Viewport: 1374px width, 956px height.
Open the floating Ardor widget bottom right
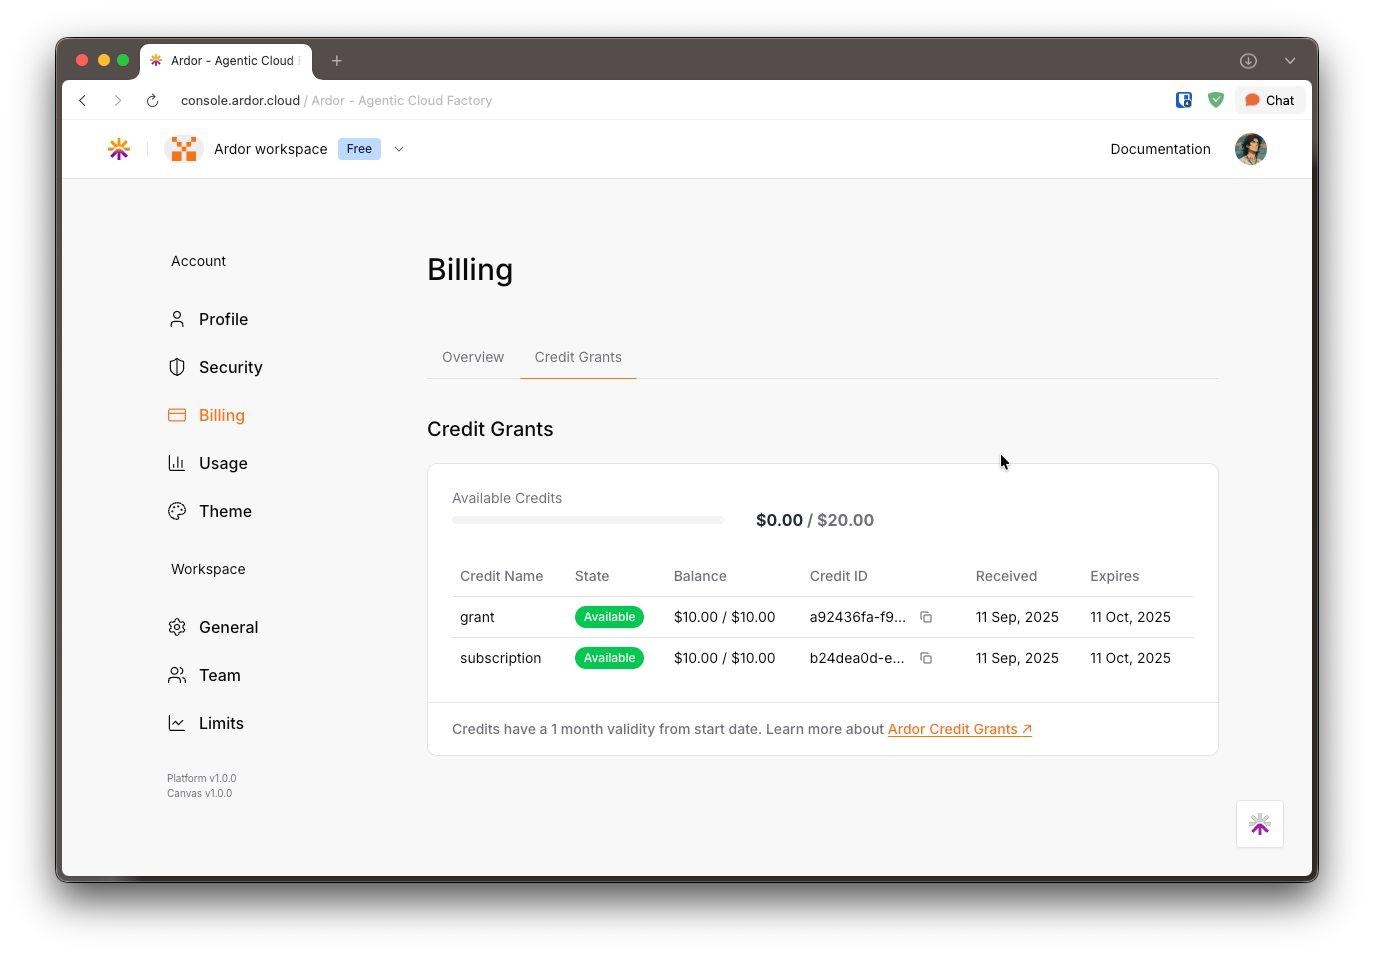click(x=1259, y=823)
